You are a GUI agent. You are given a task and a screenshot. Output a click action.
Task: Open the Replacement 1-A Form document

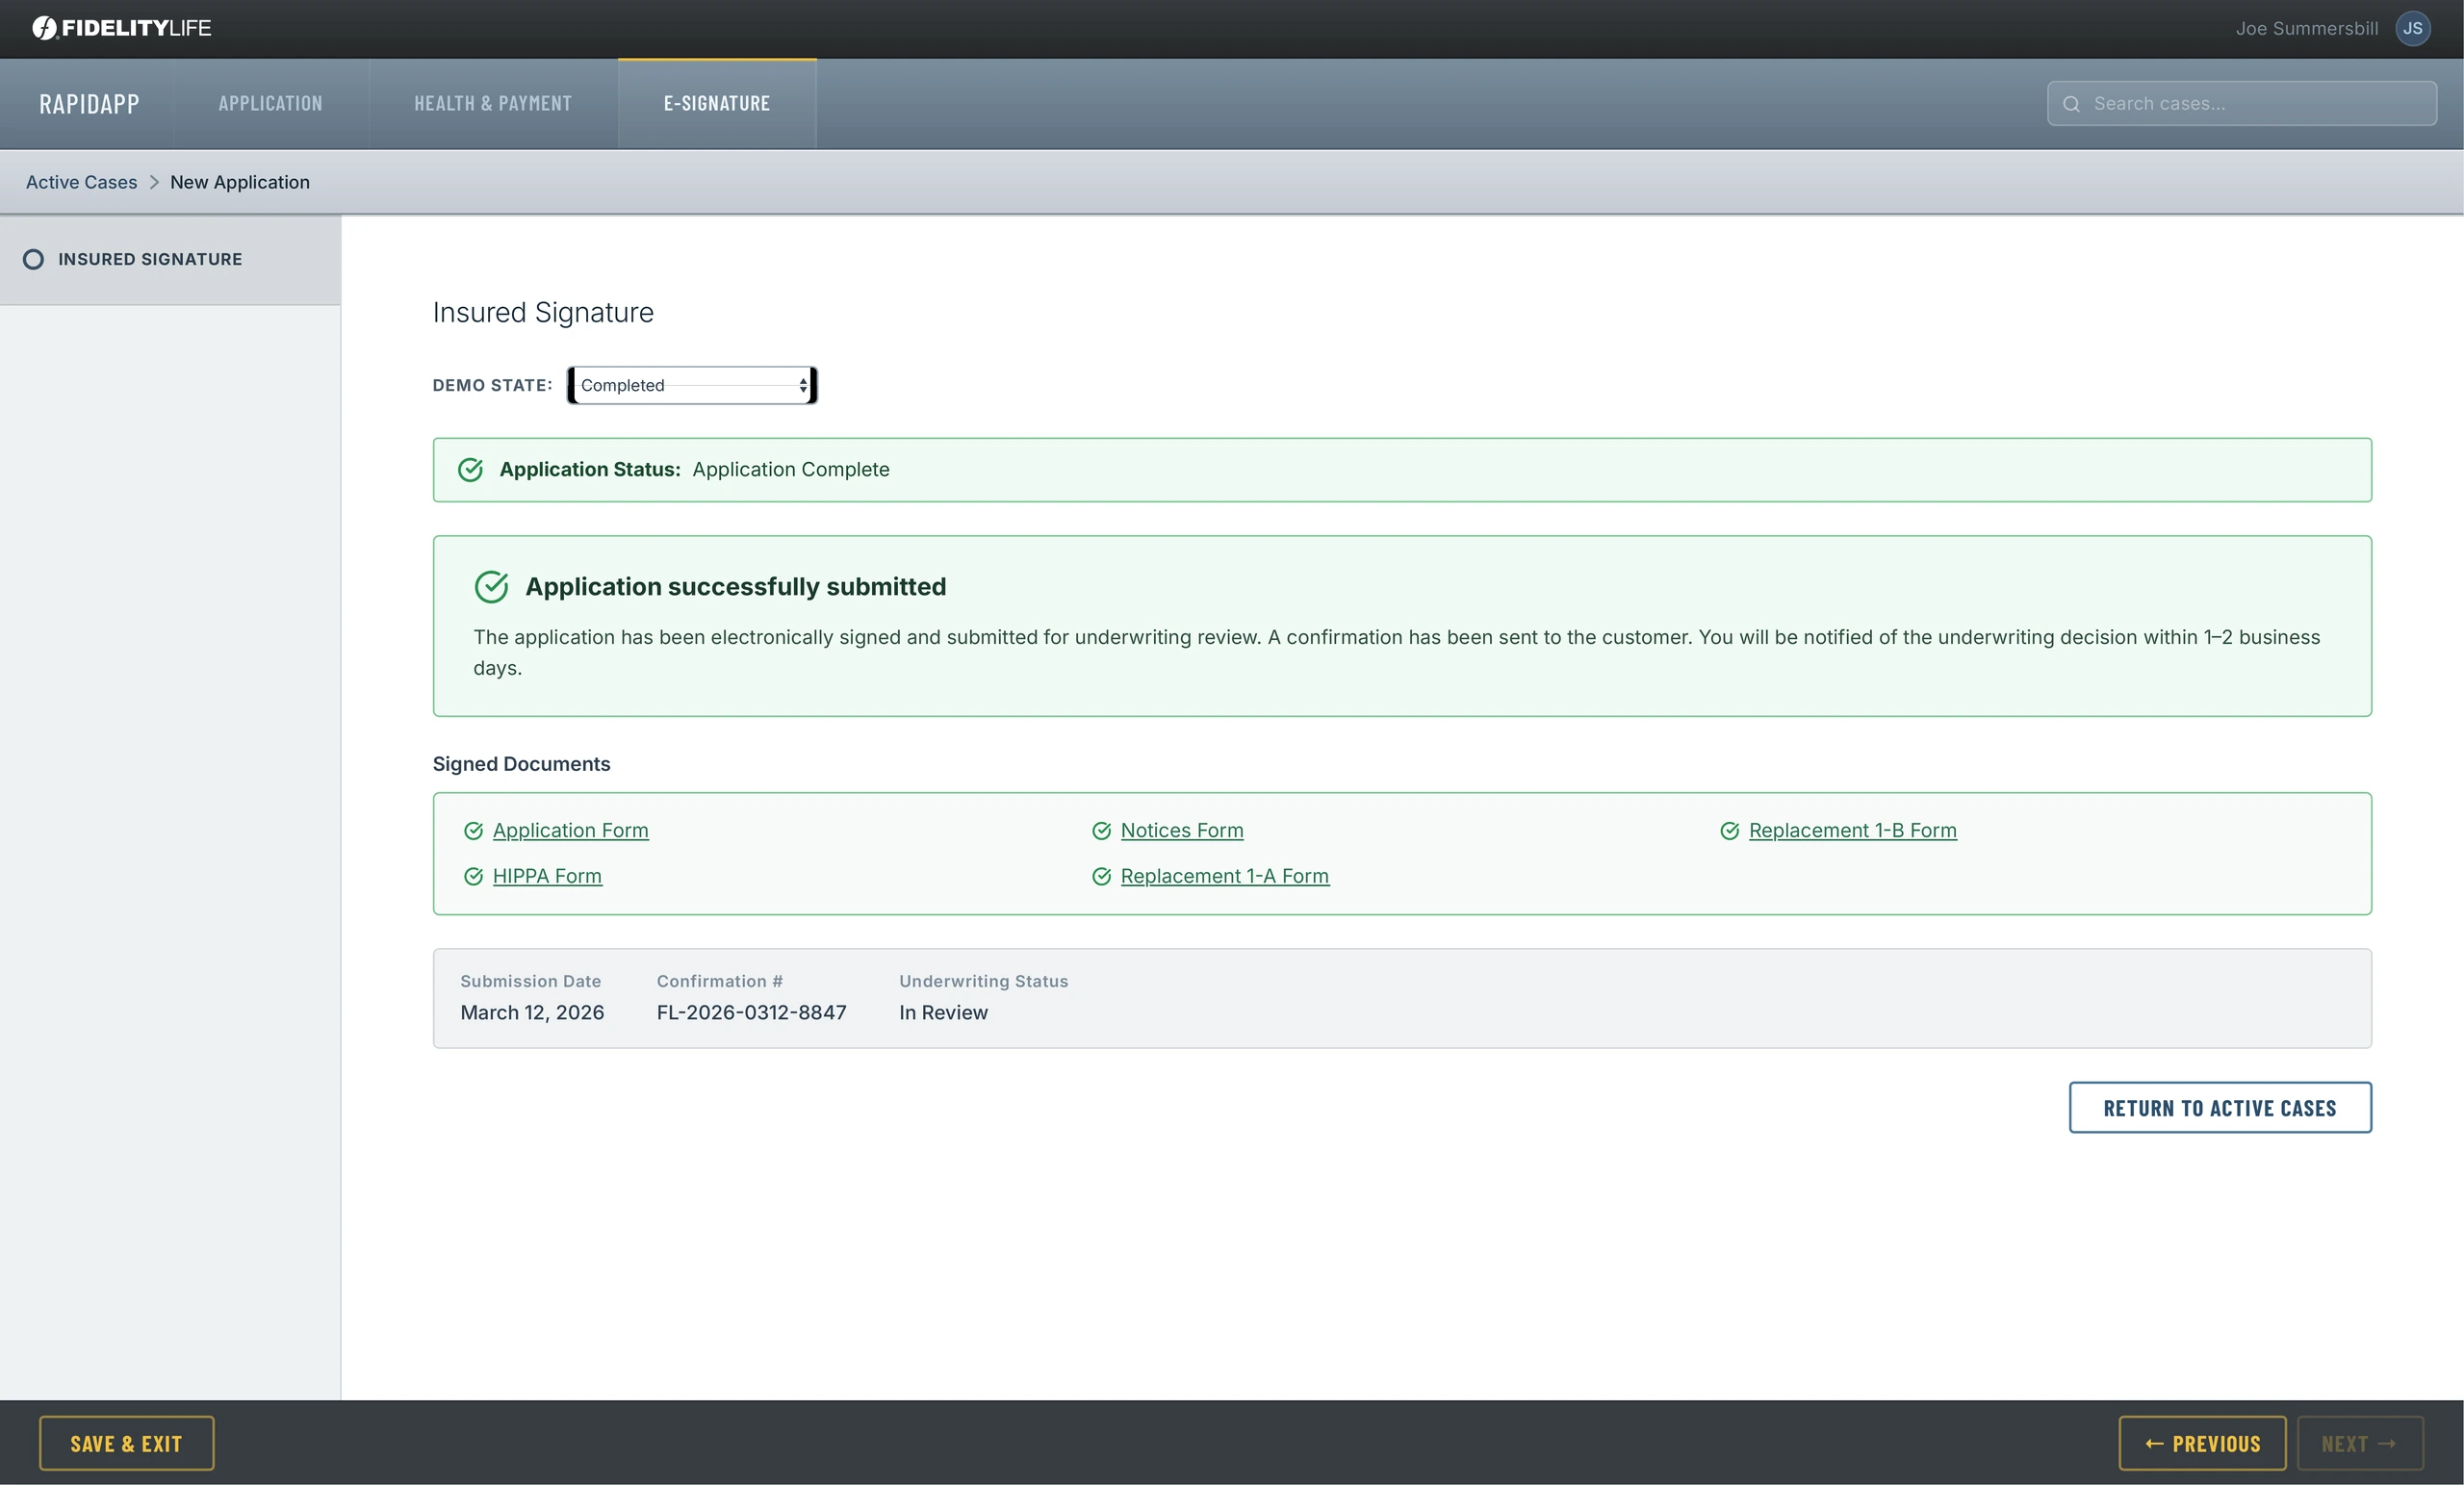click(x=1224, y=877)
